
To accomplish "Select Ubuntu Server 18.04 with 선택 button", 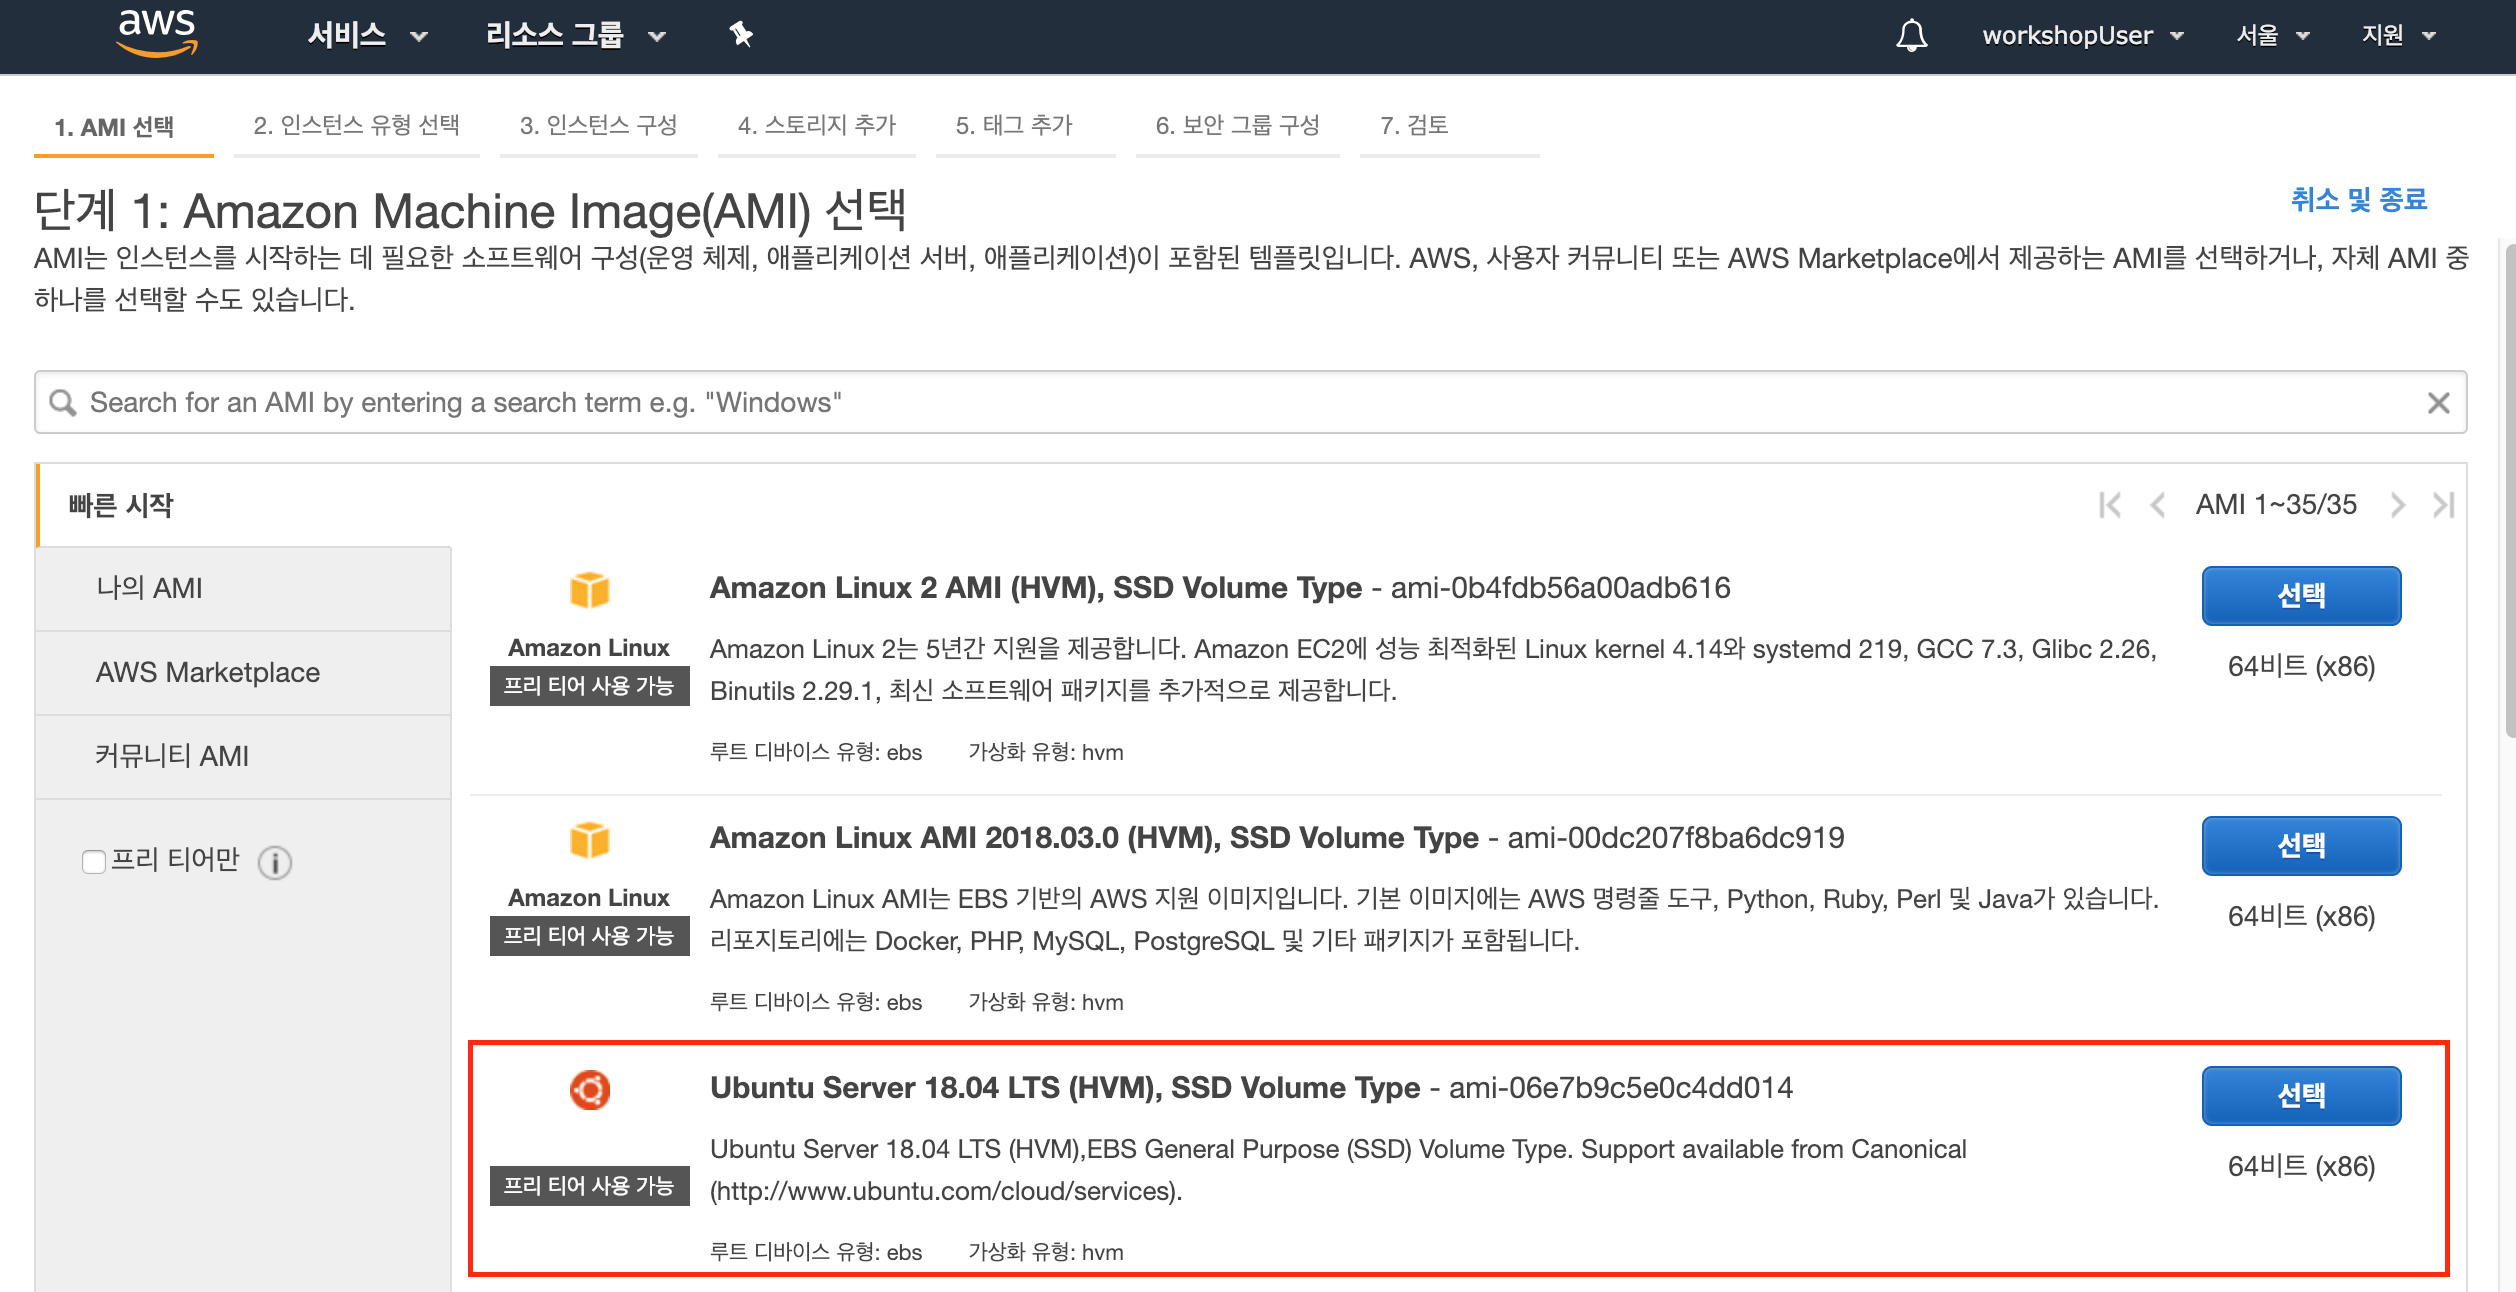I will coord(2301,1096).
